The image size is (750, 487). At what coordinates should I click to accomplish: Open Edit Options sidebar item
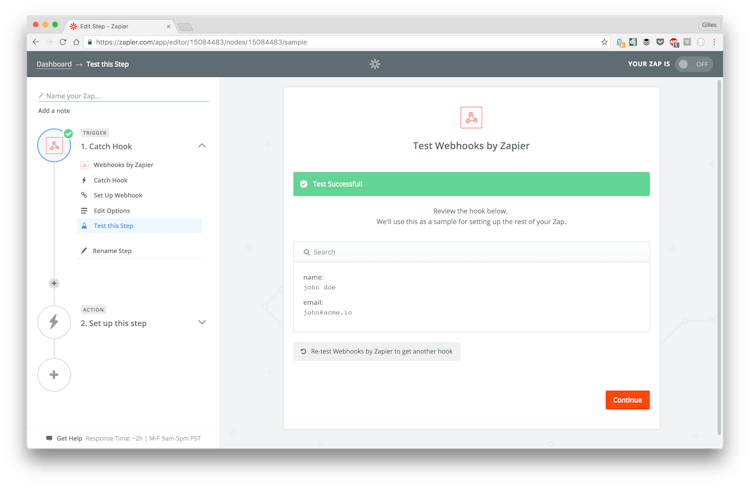tap(112, 211)
